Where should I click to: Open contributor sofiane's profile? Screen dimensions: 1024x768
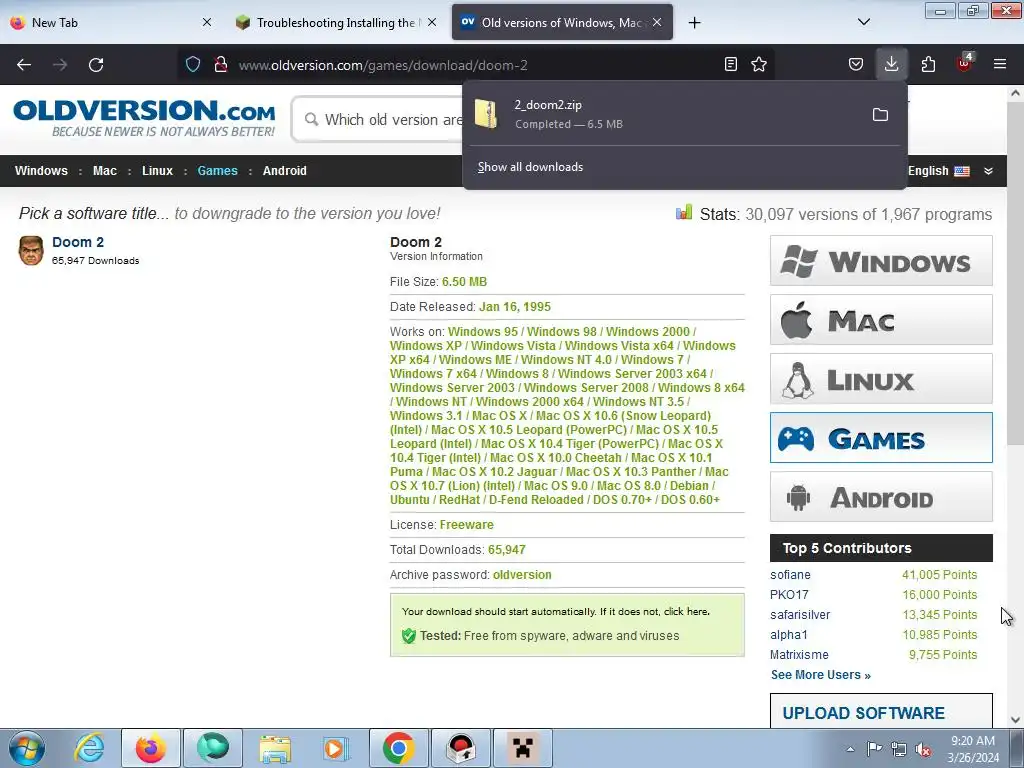790,575
